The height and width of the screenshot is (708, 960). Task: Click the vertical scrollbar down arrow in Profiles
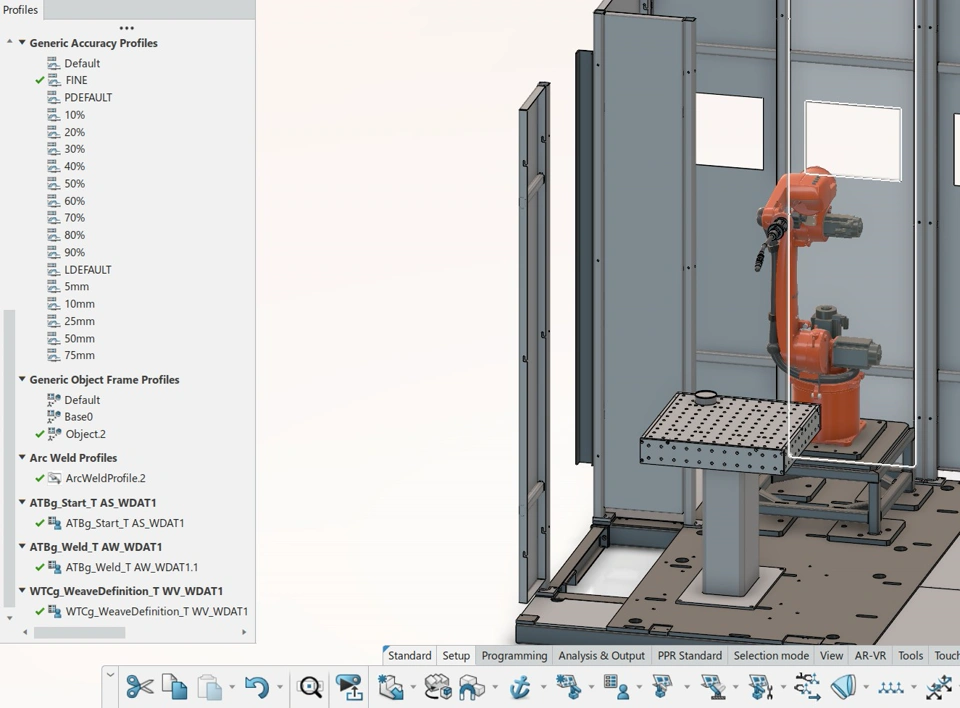click(9, 618)
